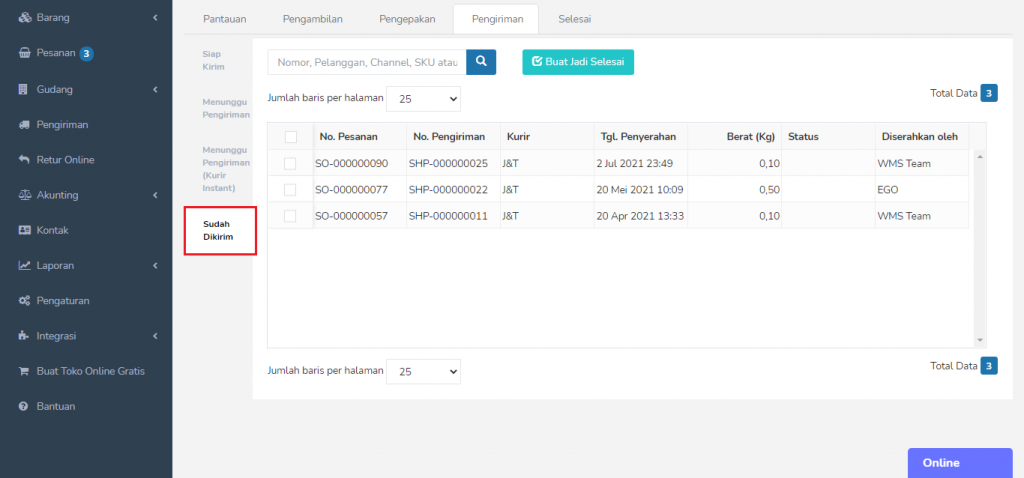
Task: Open Buat Toko Online Gratis link
Action: pyautogui.click(x=91, y=371)
